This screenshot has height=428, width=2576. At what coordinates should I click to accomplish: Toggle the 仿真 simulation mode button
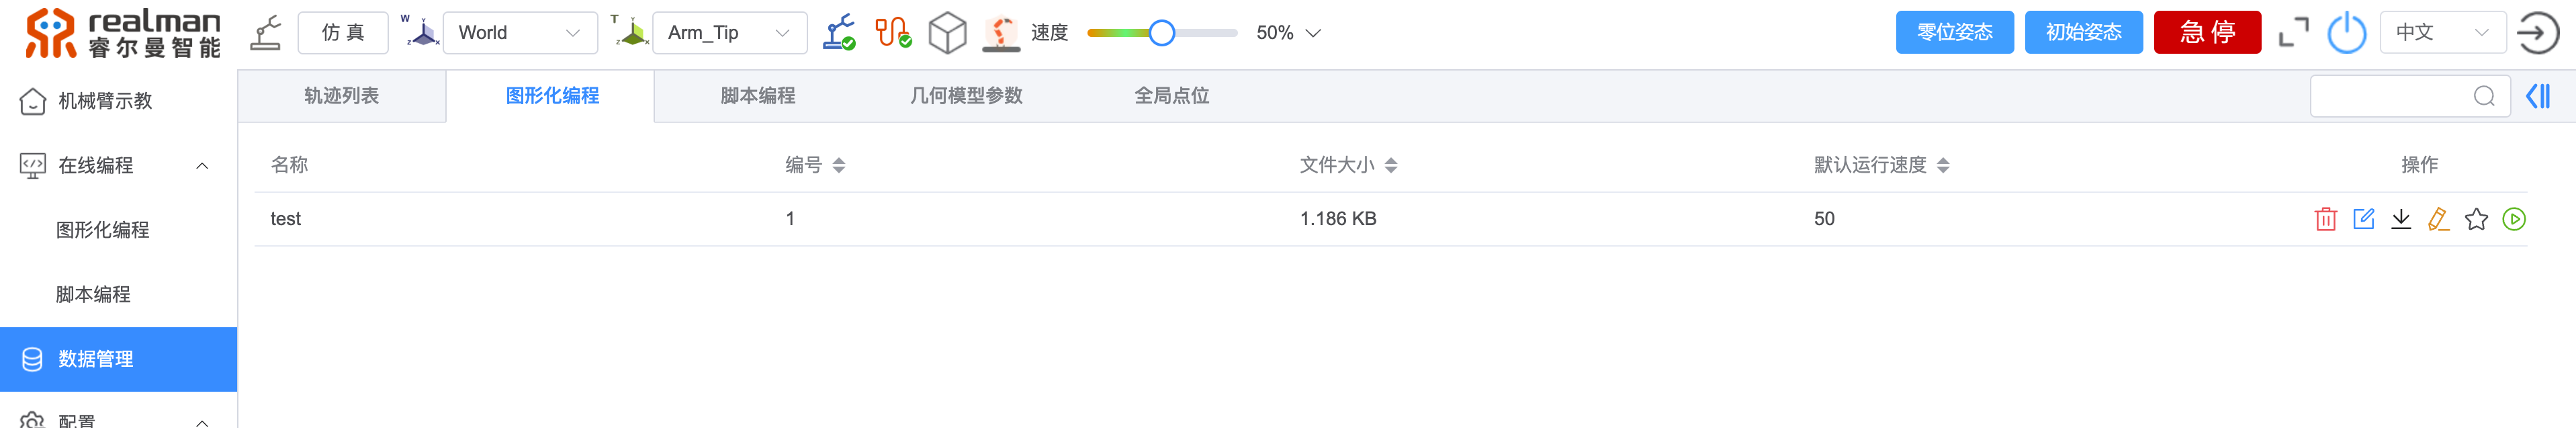pyautogui.click(x=342, y=33)
